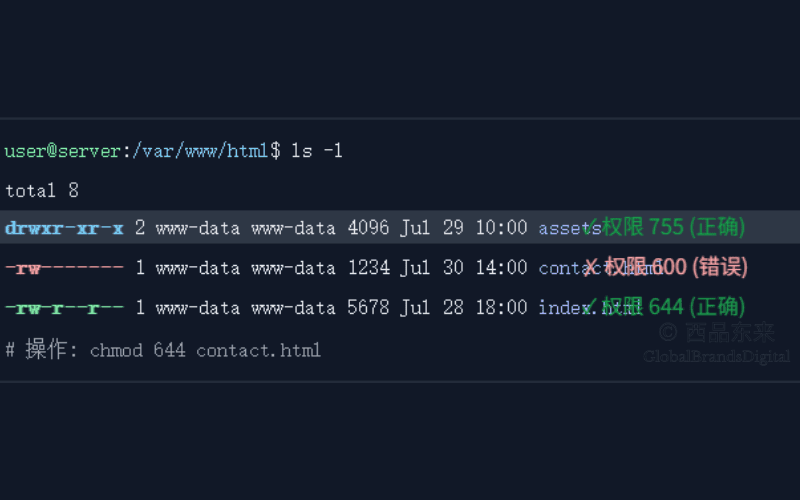800x500 pixels.
Task: Click the /var/www/html path in prompt
Action: click(x=200, y=151)
